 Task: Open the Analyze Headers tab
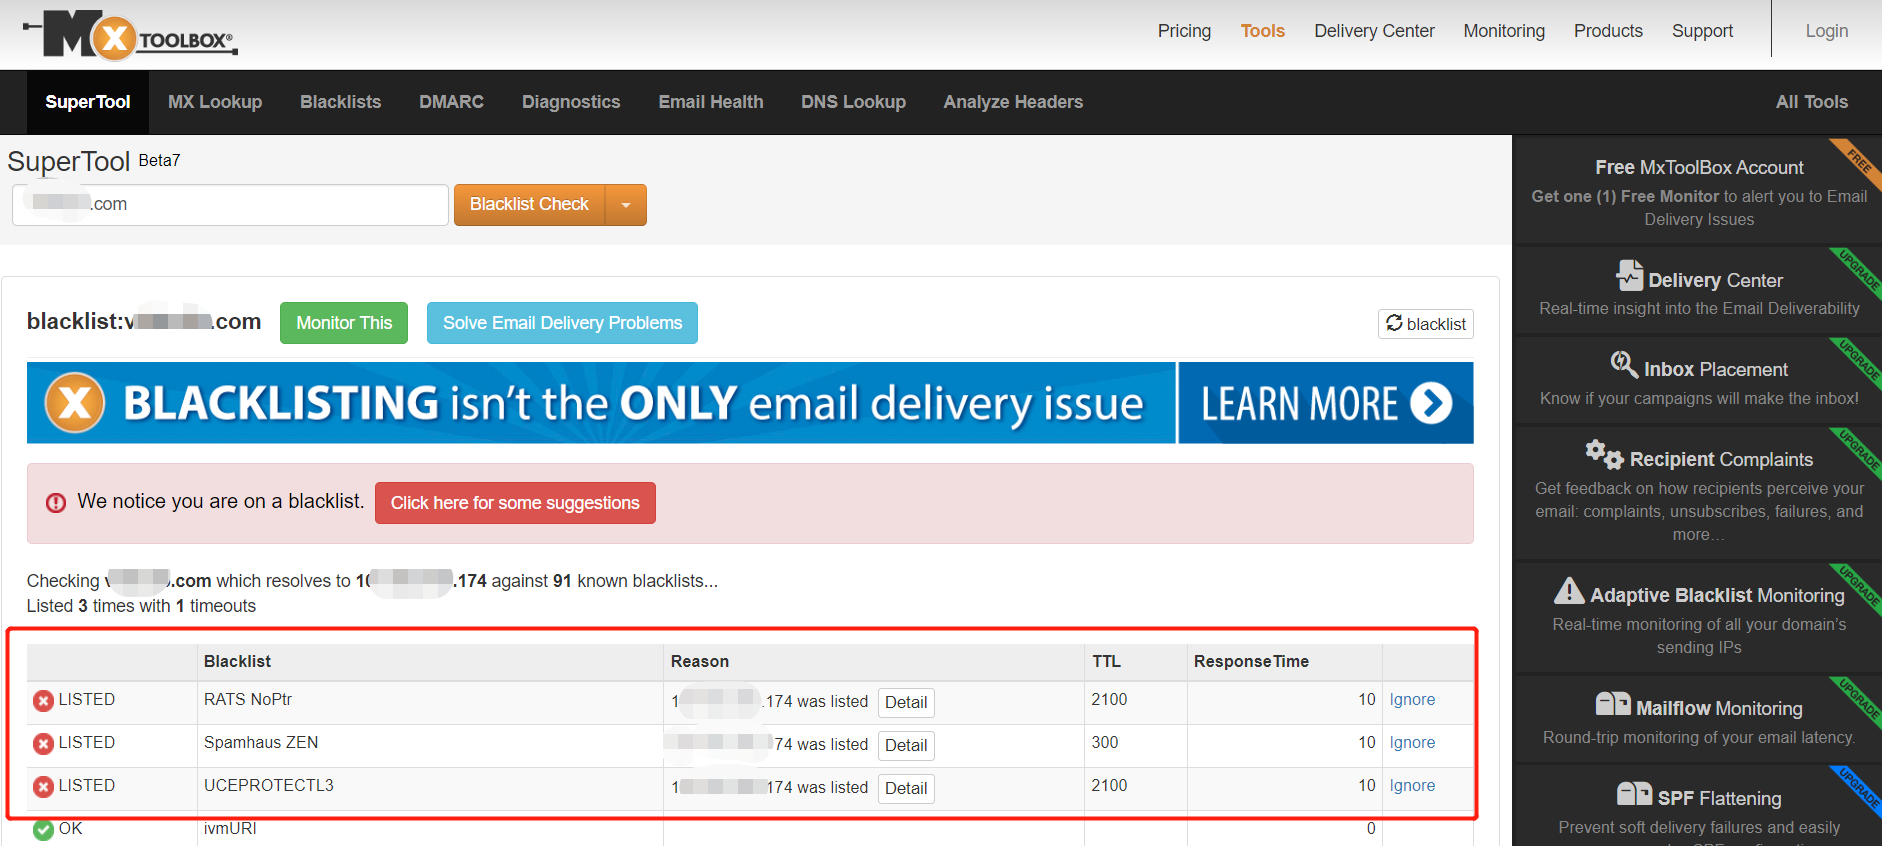[1013, 102]
